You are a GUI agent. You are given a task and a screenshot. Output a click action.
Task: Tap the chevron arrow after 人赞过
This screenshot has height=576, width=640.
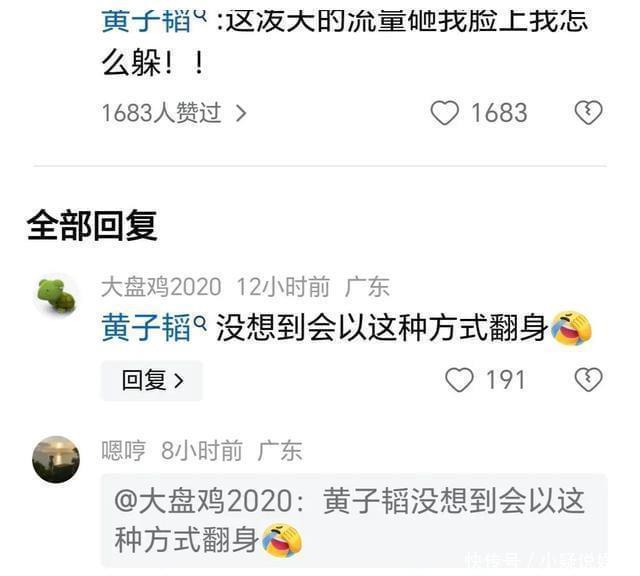241,113
